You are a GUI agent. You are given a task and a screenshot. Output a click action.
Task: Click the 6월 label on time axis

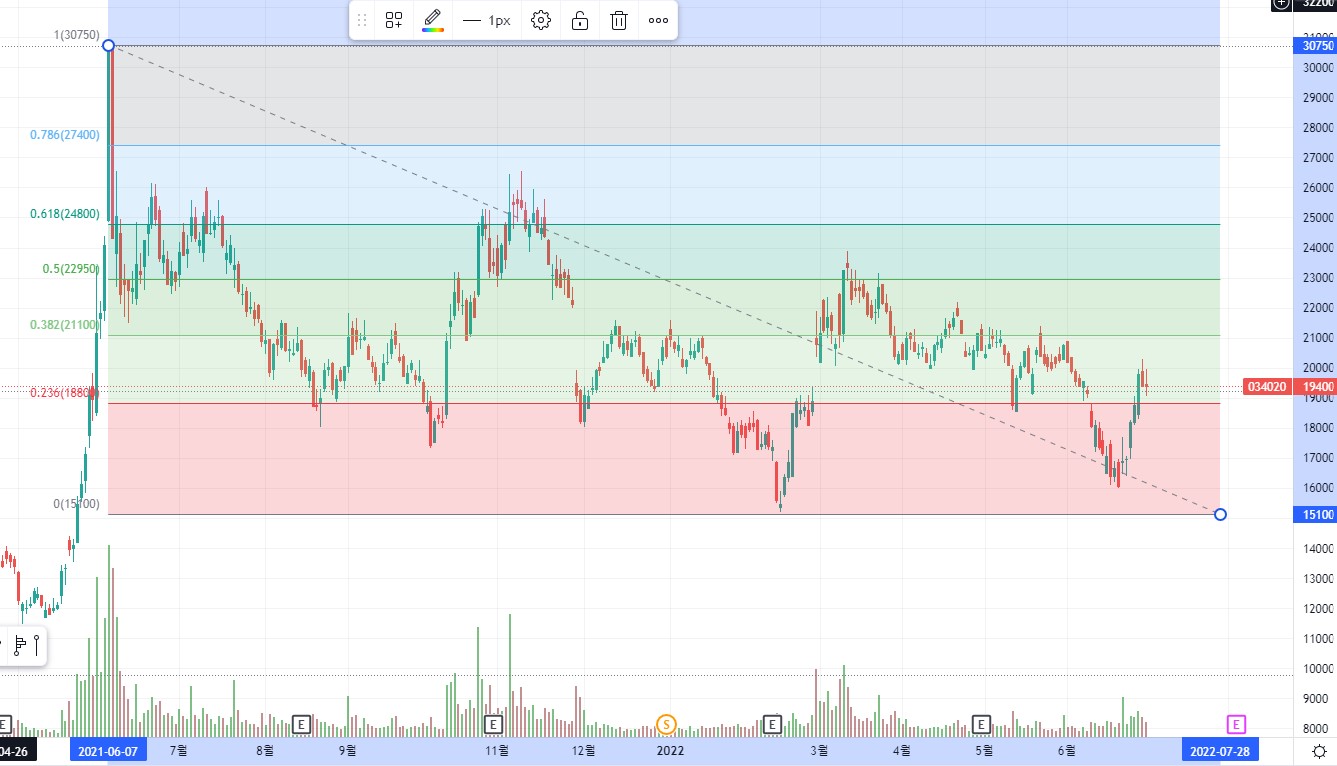click(x=1066, y=750)
